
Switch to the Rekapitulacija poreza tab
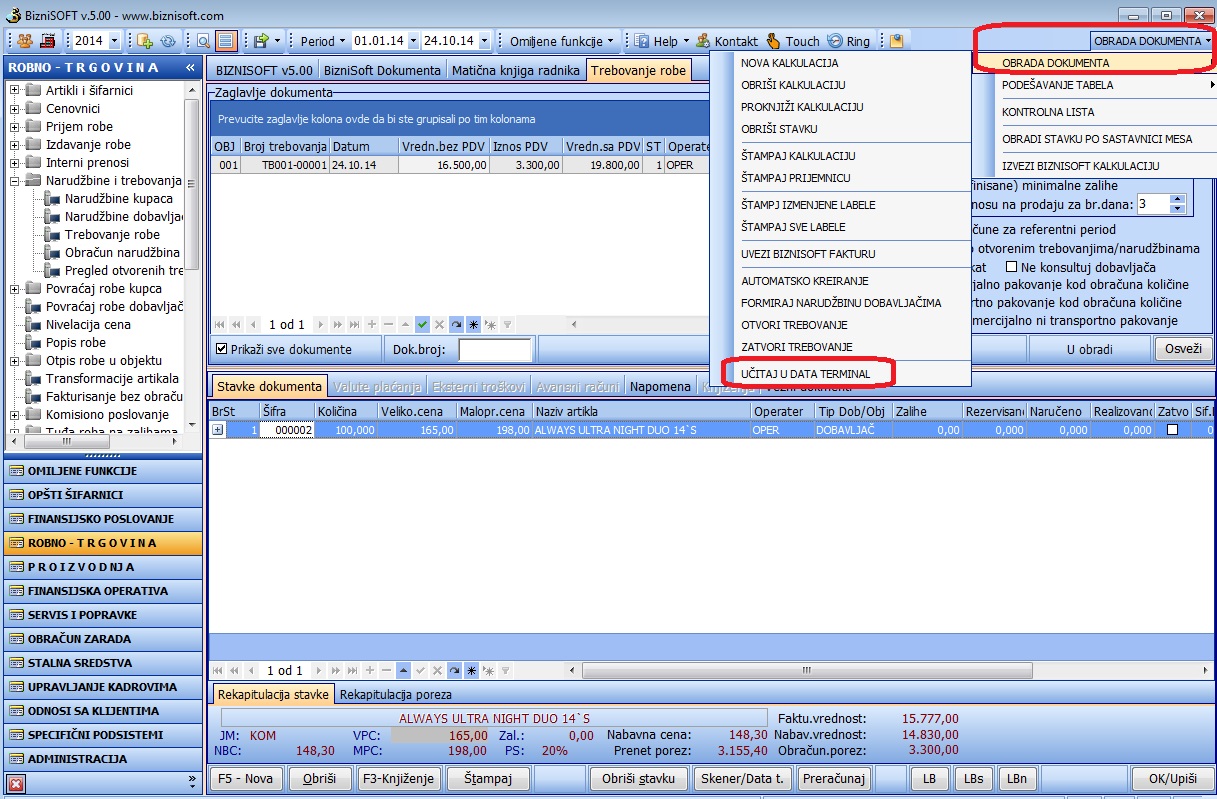pos(395,694)
